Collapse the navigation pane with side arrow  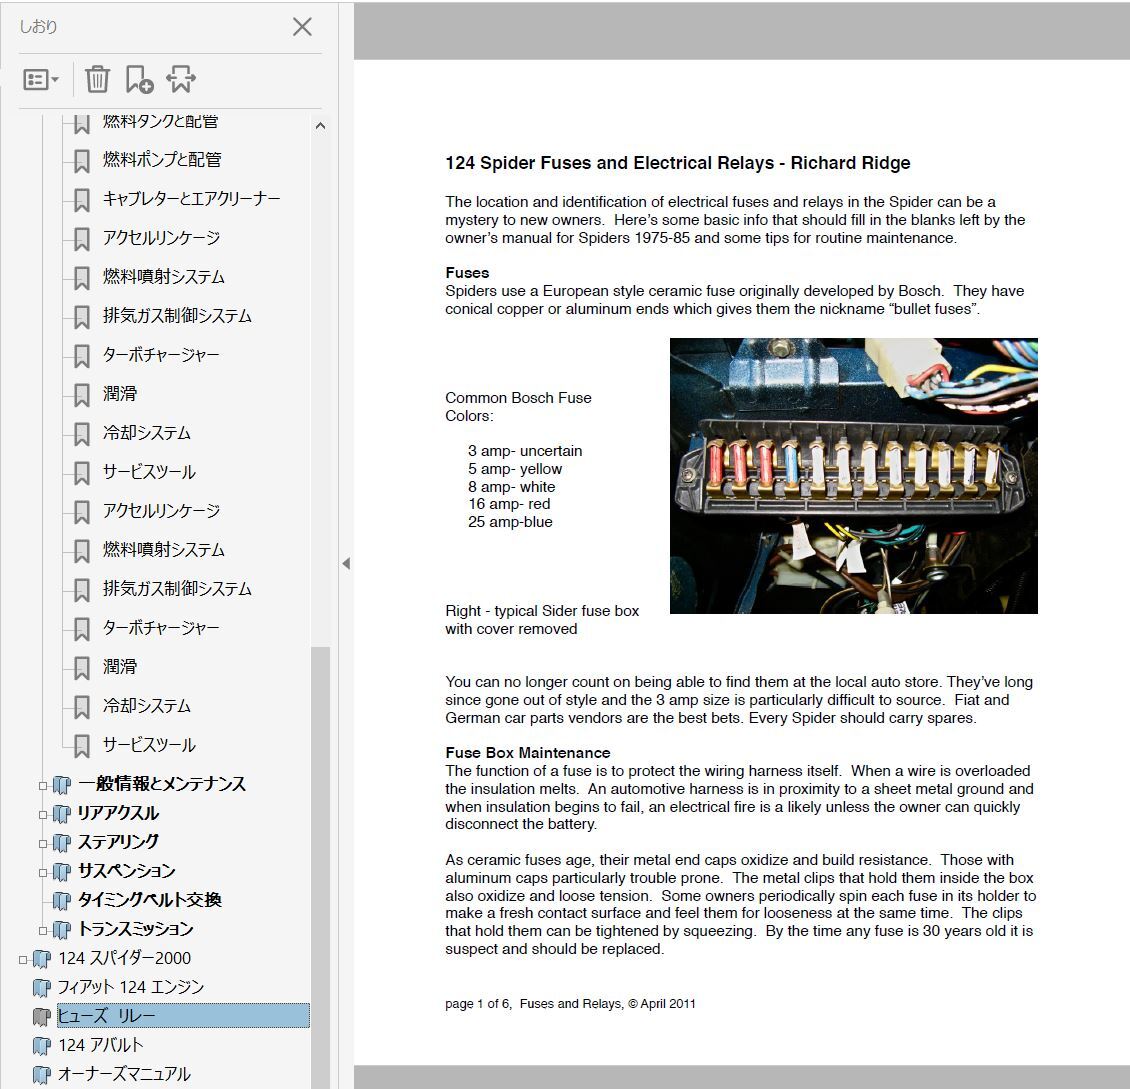(346, 564)
